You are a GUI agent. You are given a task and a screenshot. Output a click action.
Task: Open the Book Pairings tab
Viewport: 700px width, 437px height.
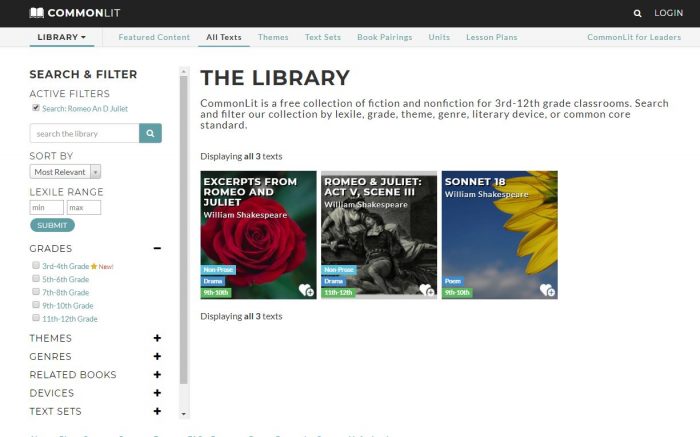pyautogui.click(x=385, y=37)
